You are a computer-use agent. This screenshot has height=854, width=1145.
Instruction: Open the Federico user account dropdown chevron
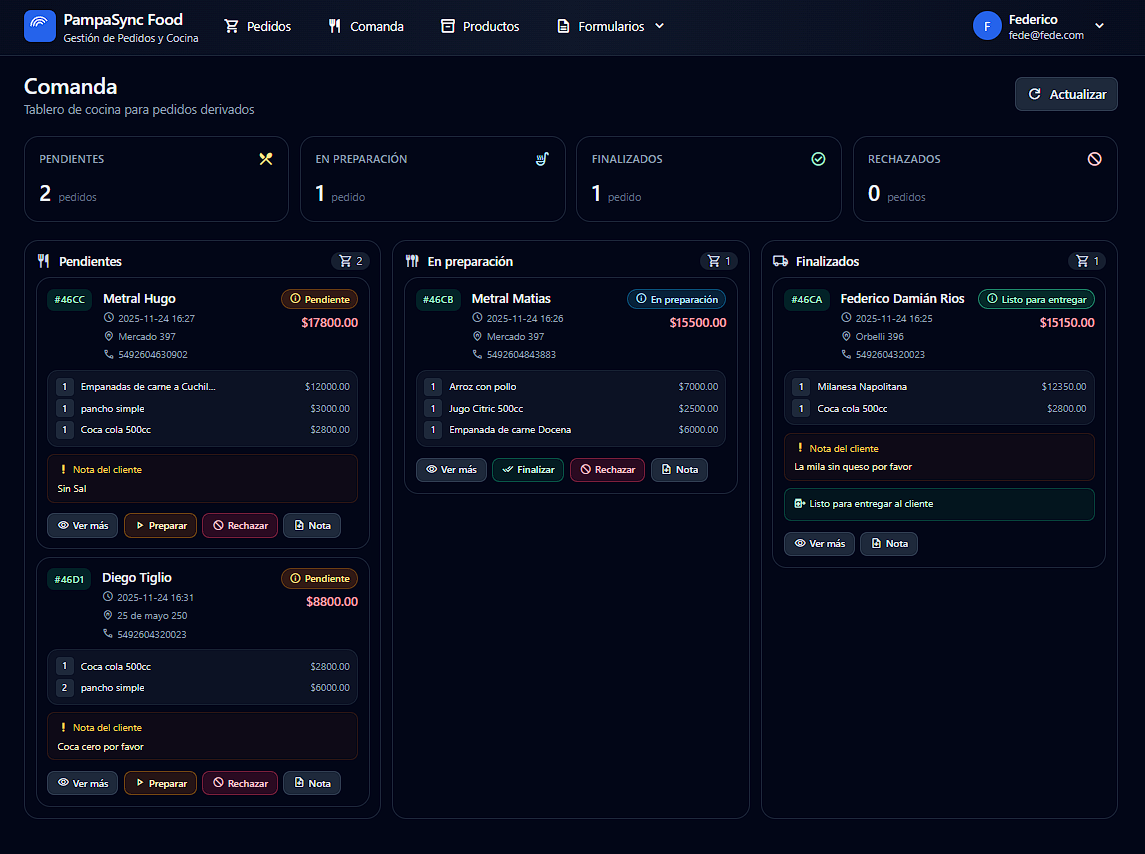click(x=1100, y=26)
